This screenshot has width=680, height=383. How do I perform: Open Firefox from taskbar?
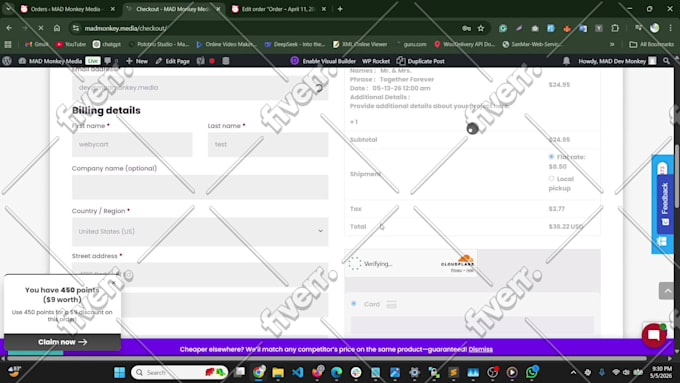(317, 372)
